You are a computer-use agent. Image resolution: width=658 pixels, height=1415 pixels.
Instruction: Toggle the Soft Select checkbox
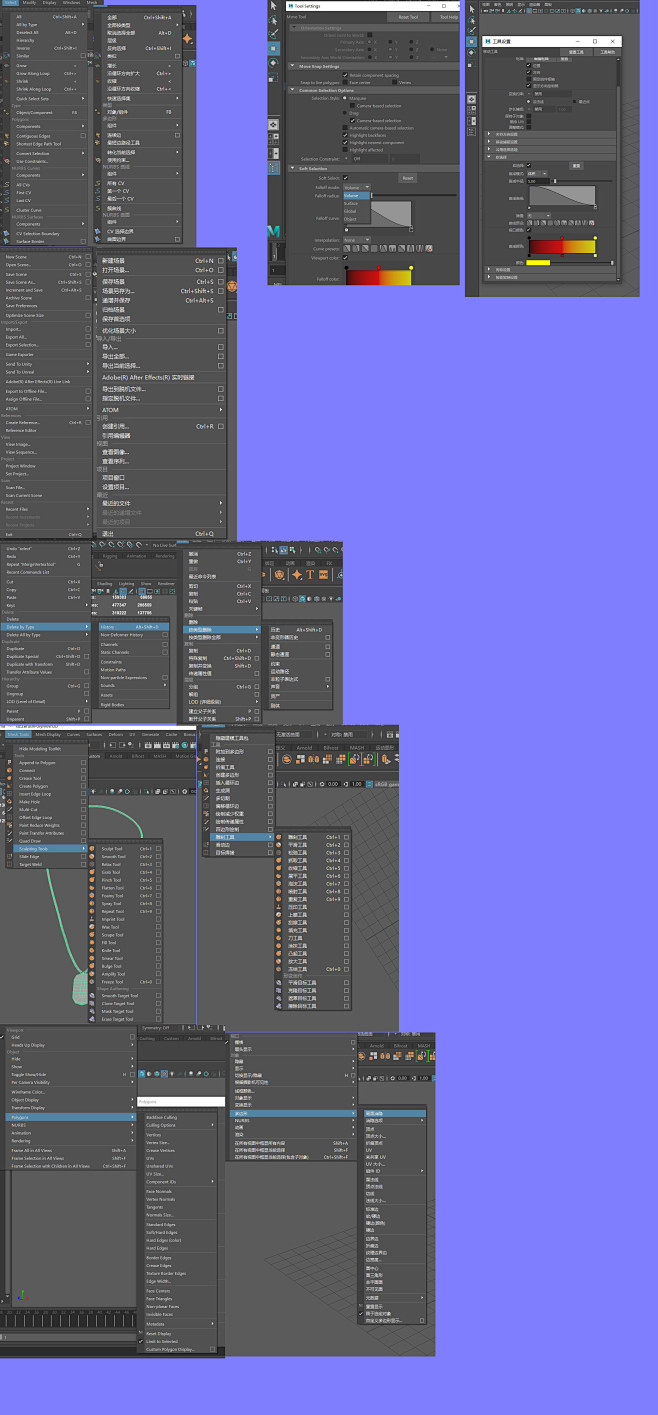coord(347,178)
